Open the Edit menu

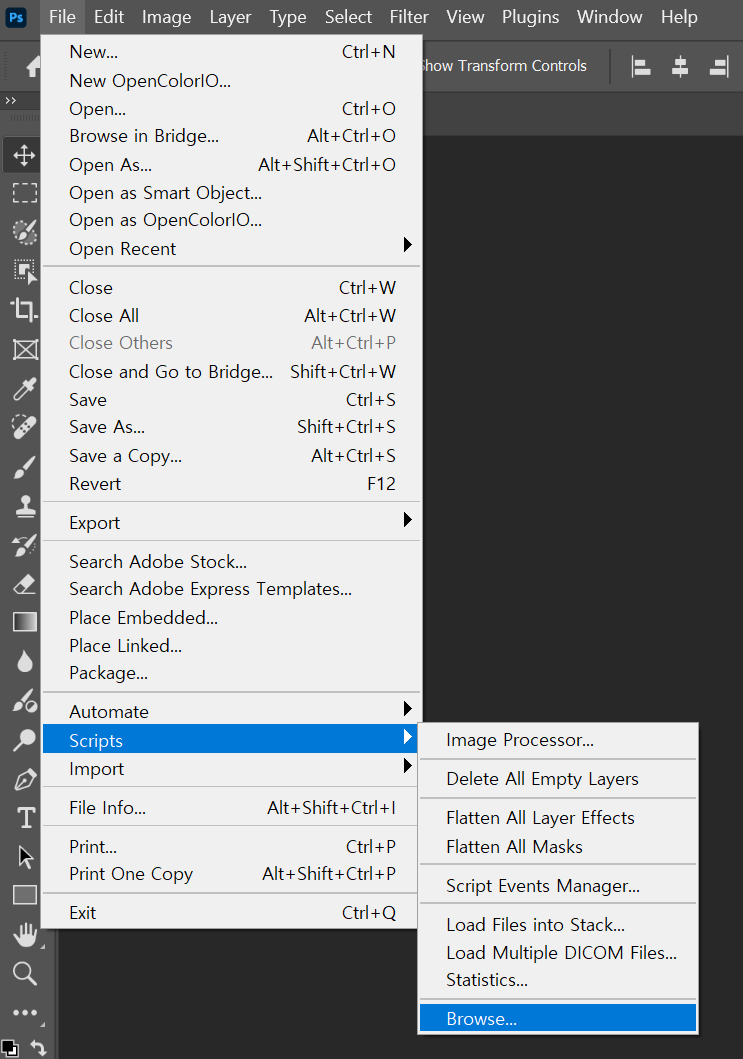[x=109, y=17]
